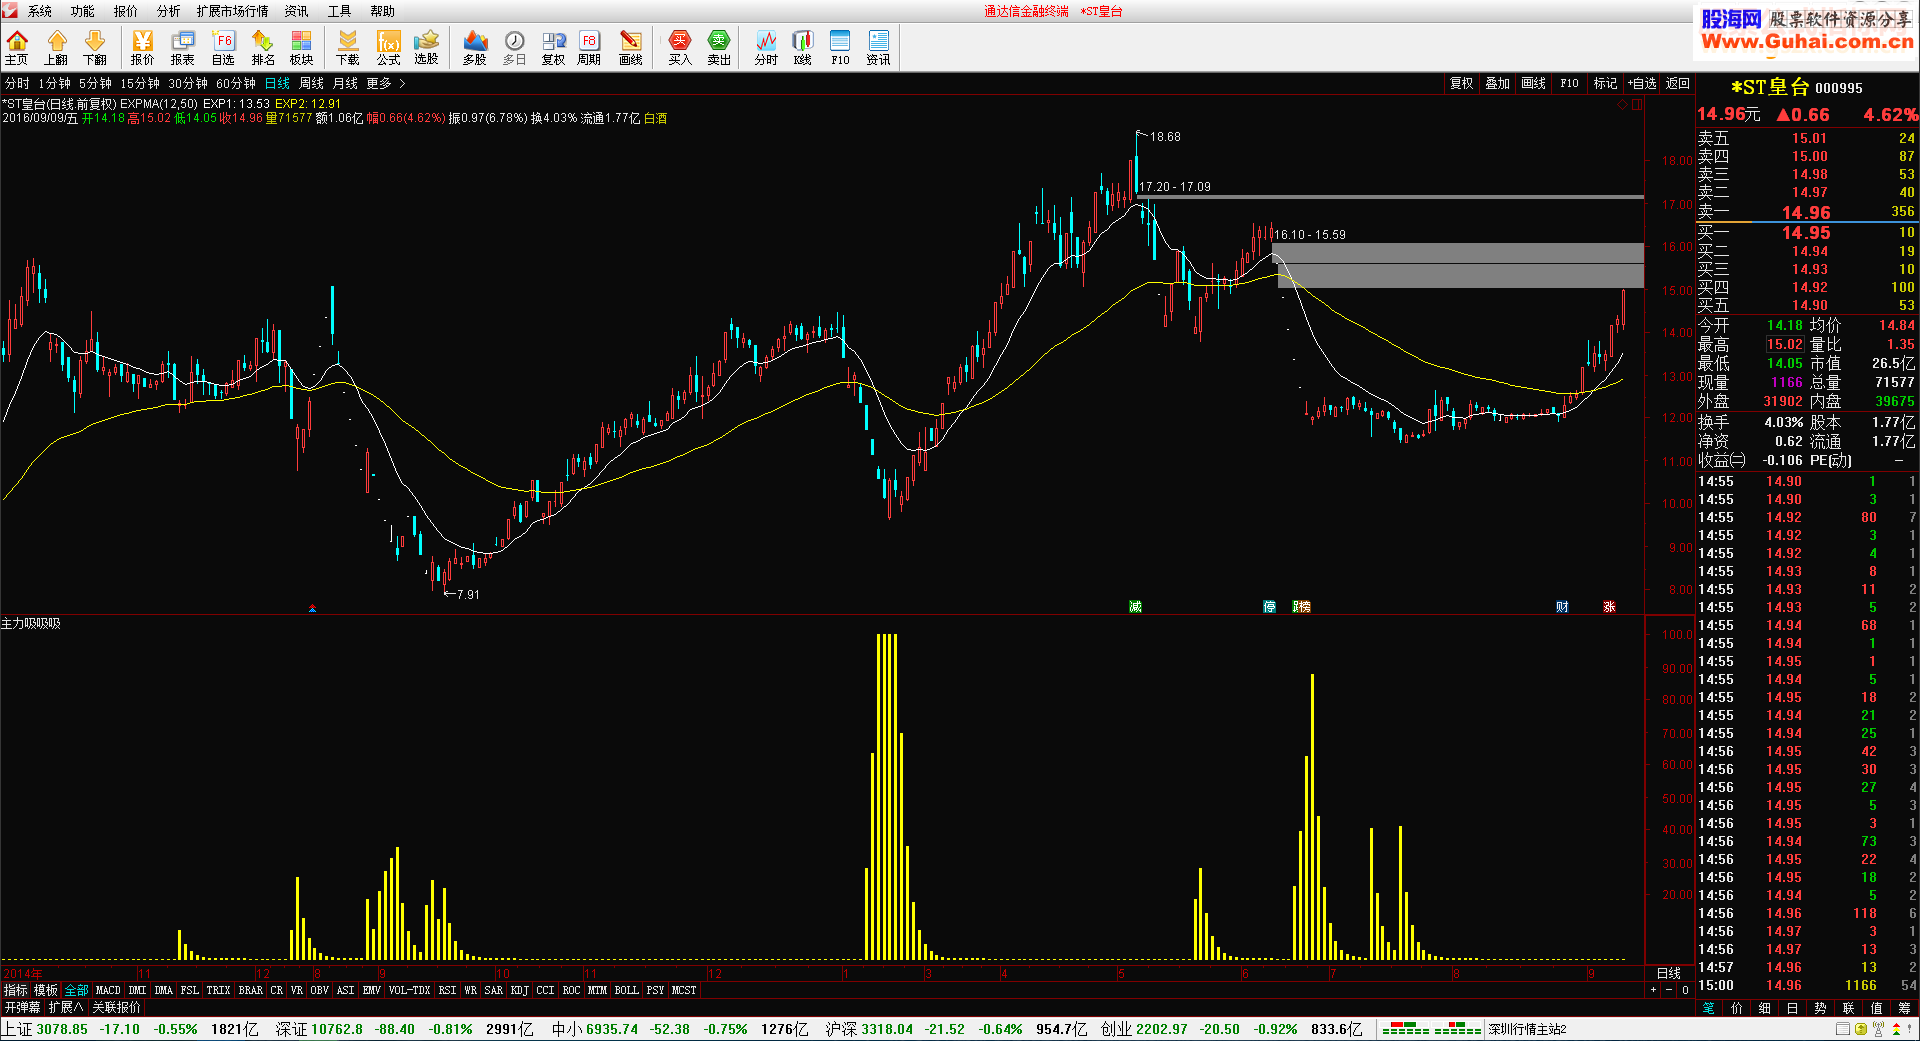
Task: Click the 上证 3078.85 index in status bar
Action: click(45, 1029)
